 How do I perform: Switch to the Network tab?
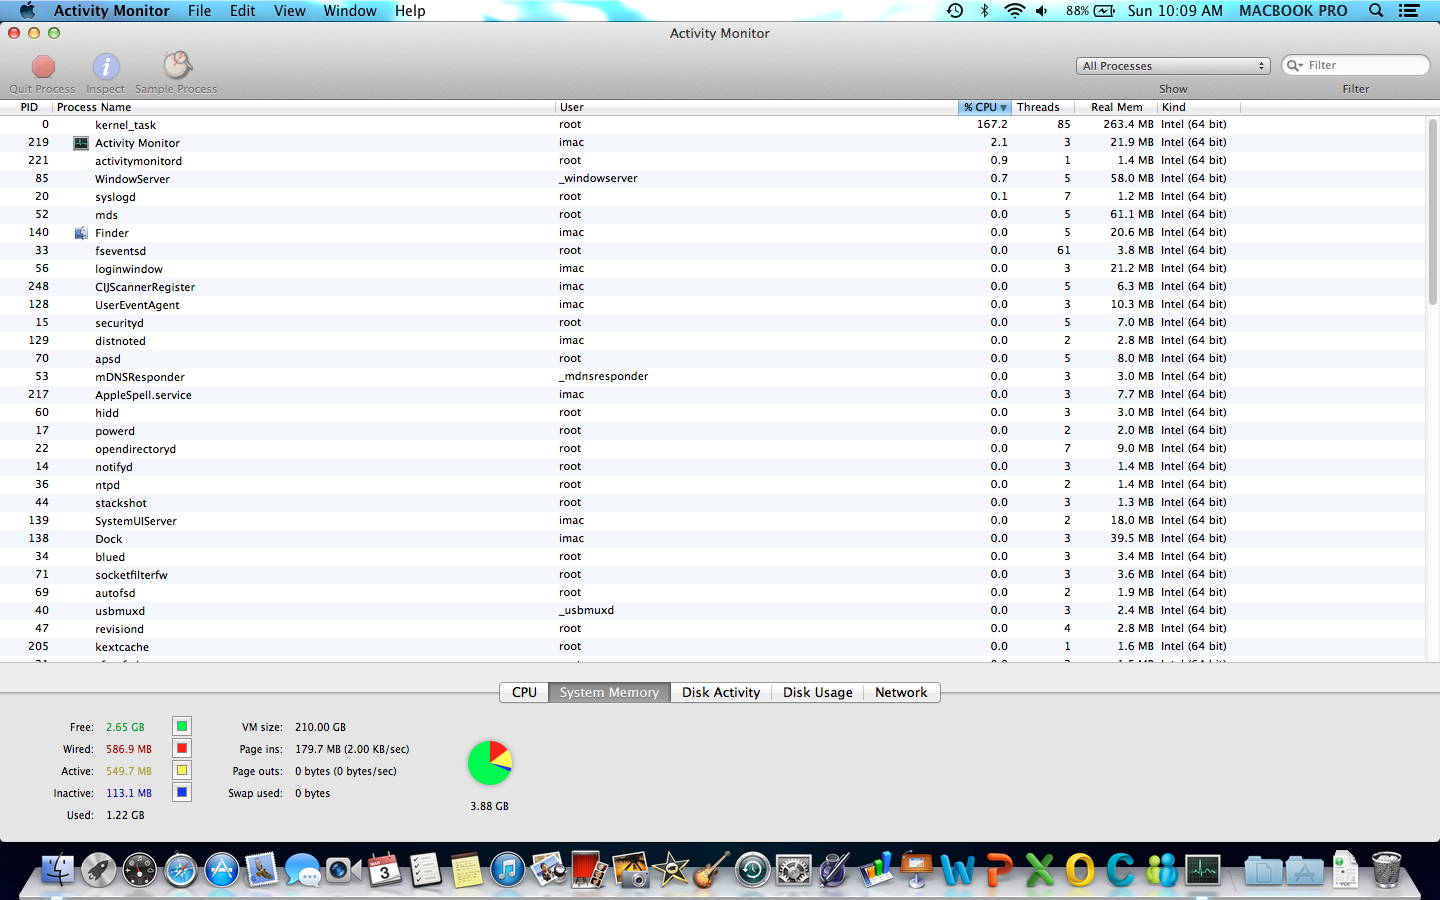click(x=901, y=692)
